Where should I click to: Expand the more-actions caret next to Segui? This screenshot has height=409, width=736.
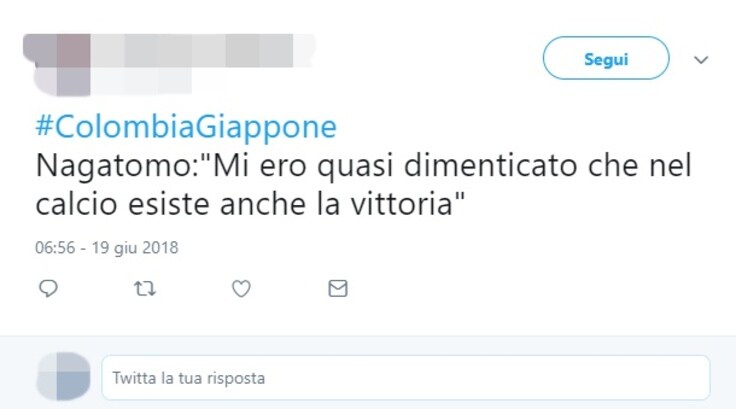701,60
